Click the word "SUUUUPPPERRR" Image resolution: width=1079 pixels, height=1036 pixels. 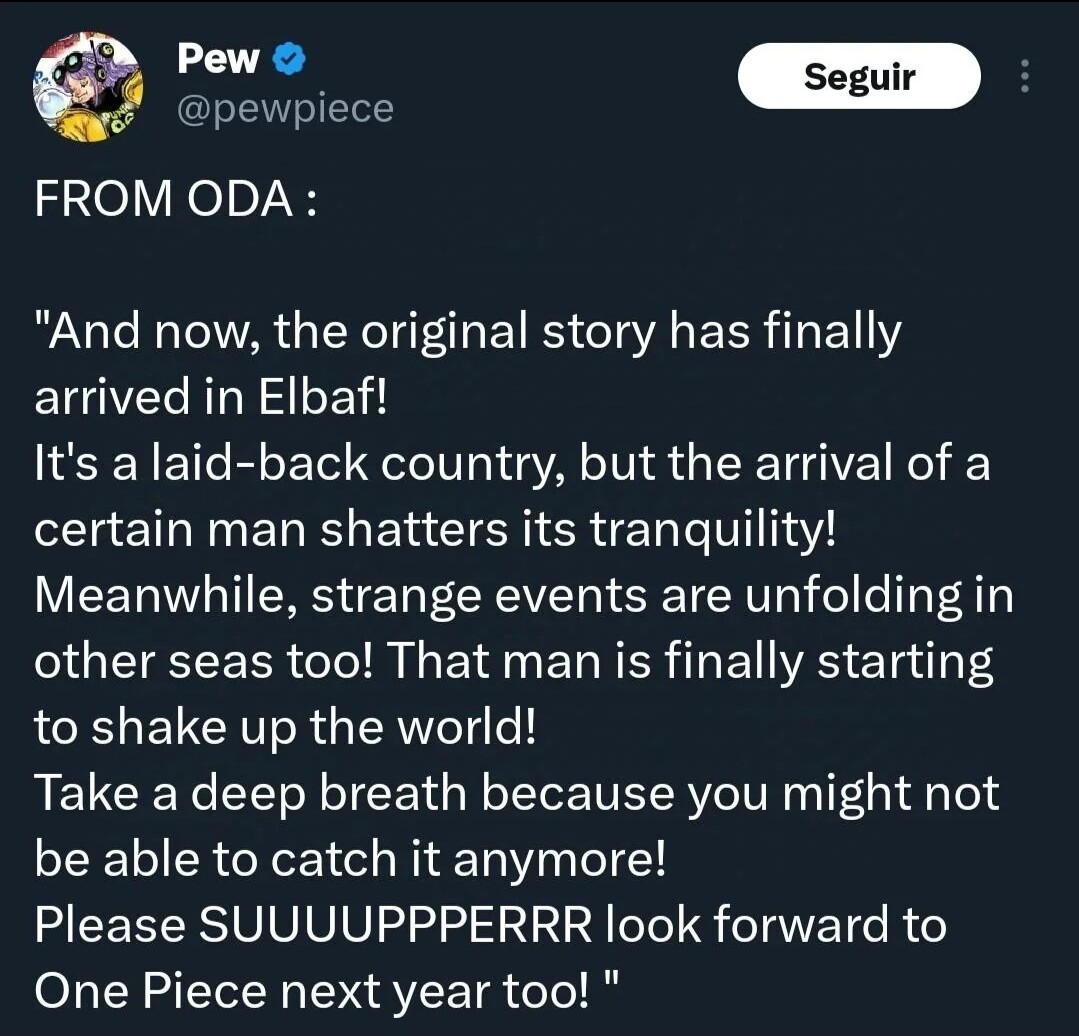(x=397, y=925)
